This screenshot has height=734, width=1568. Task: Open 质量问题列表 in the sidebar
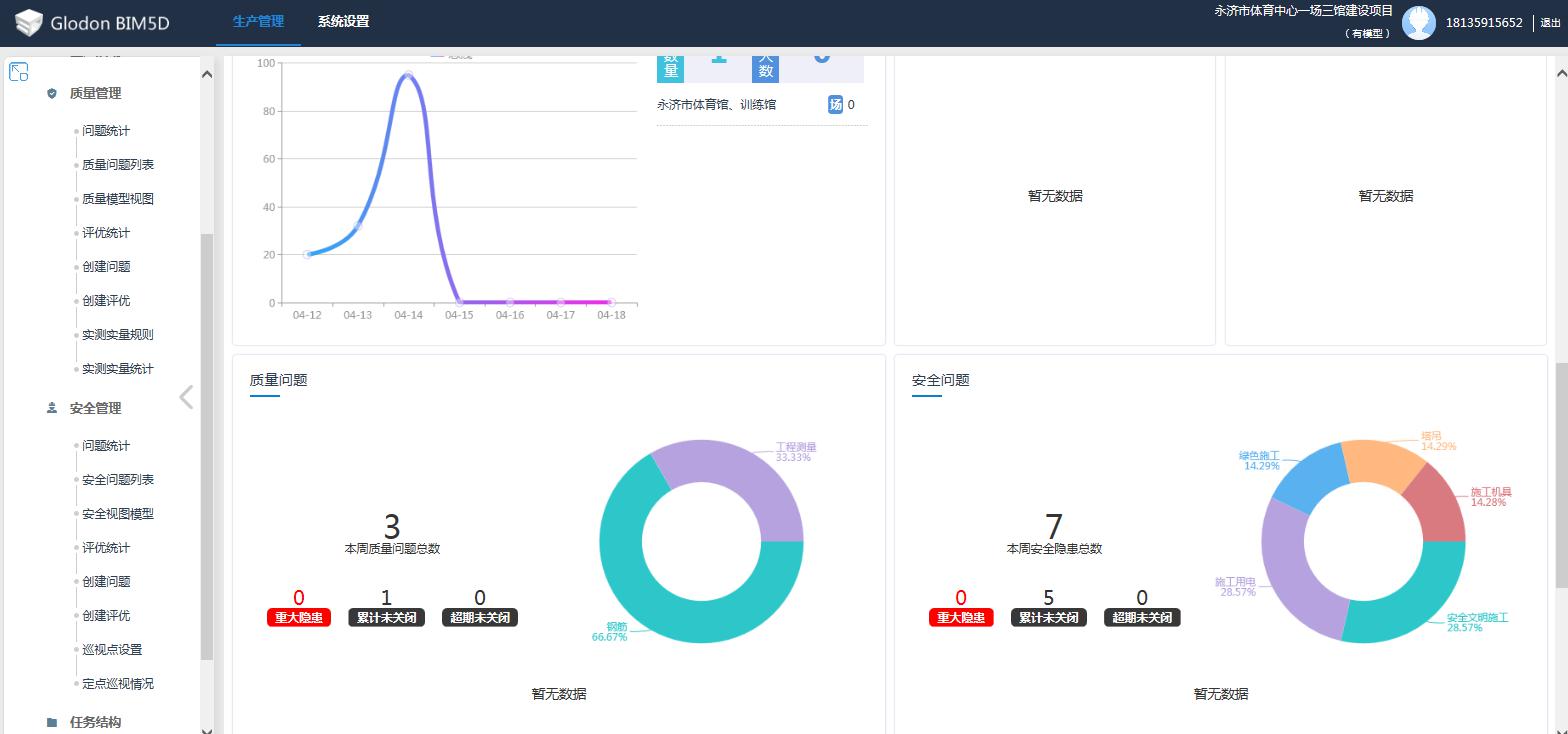point(118,165)
